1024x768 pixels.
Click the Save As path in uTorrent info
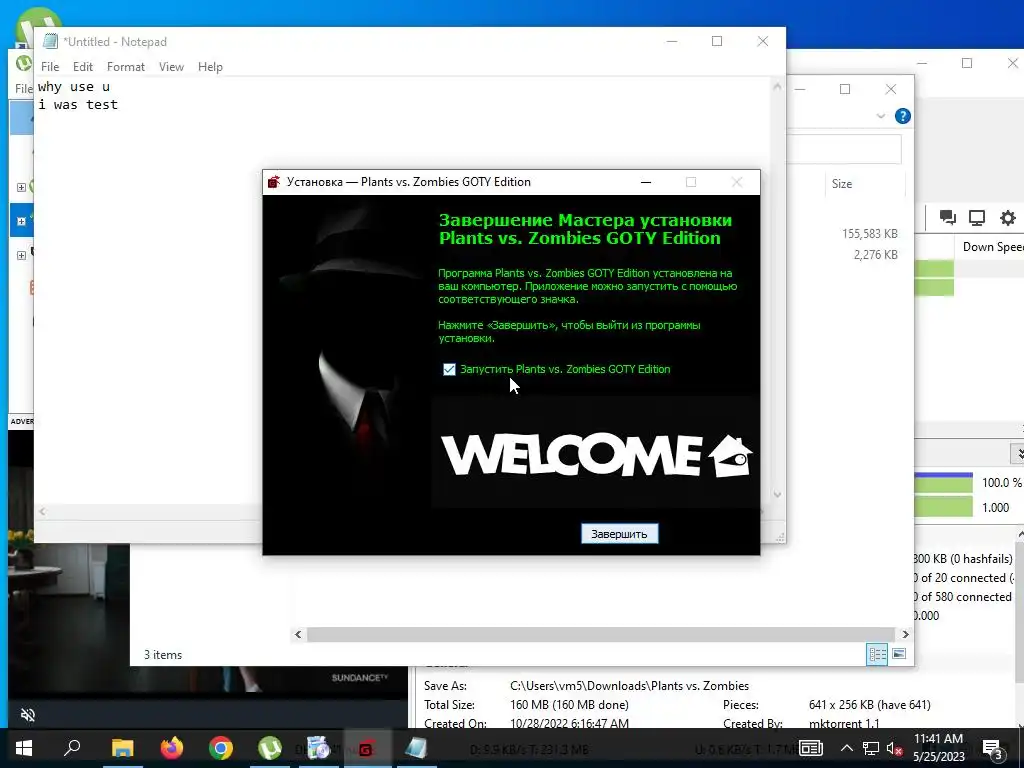(x=629, y=686)
